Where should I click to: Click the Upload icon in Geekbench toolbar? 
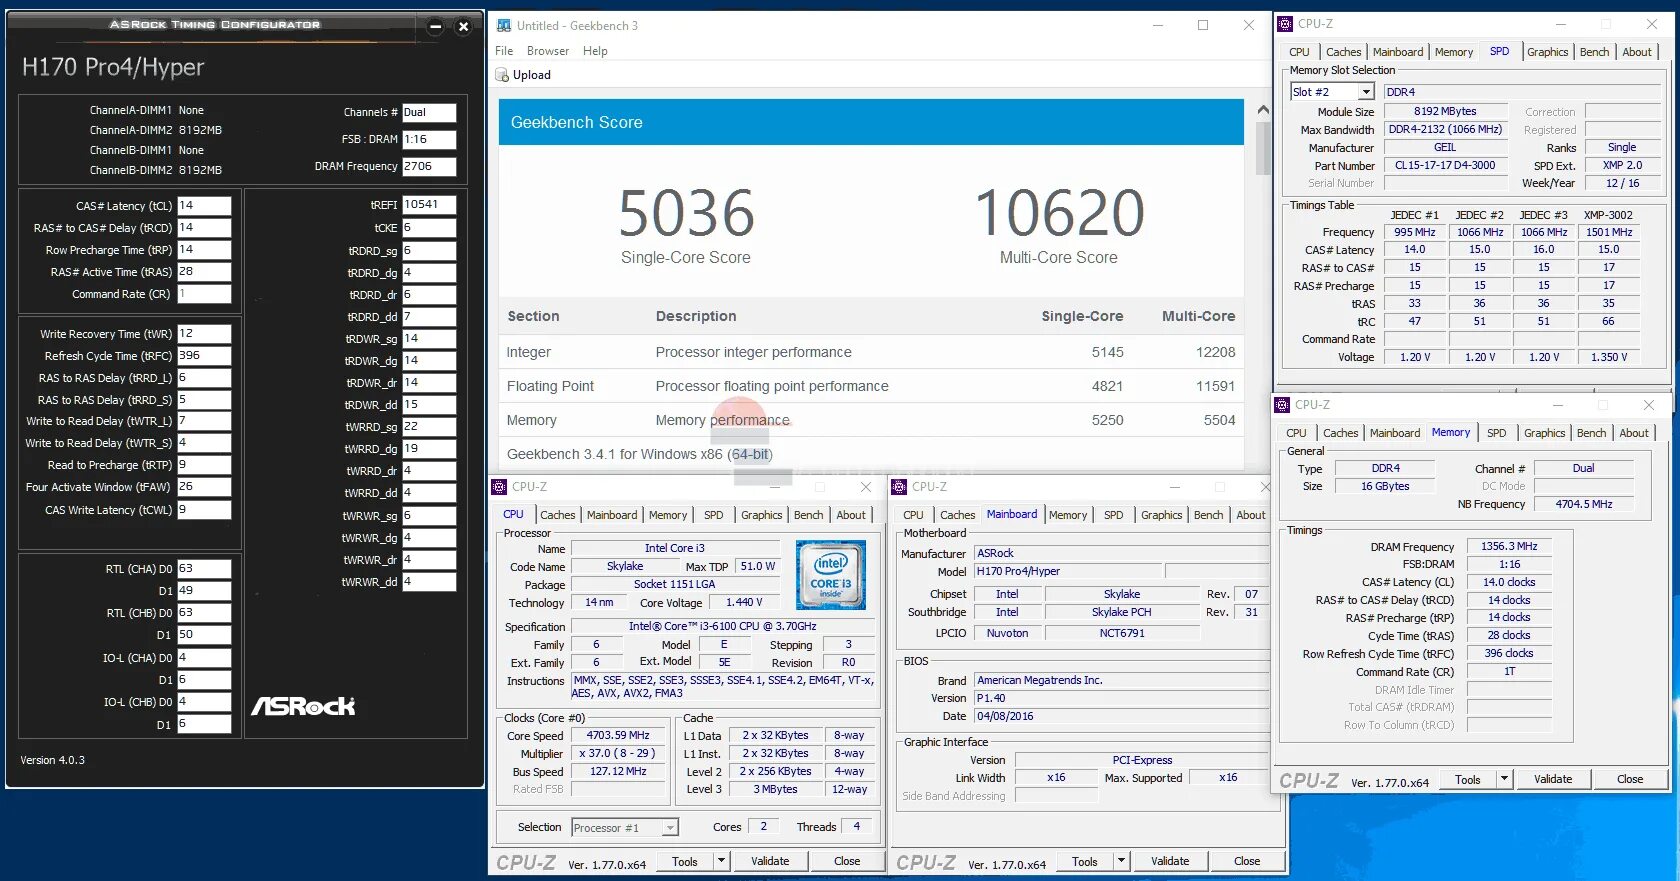pyautogui.click(x=502, y=75)
